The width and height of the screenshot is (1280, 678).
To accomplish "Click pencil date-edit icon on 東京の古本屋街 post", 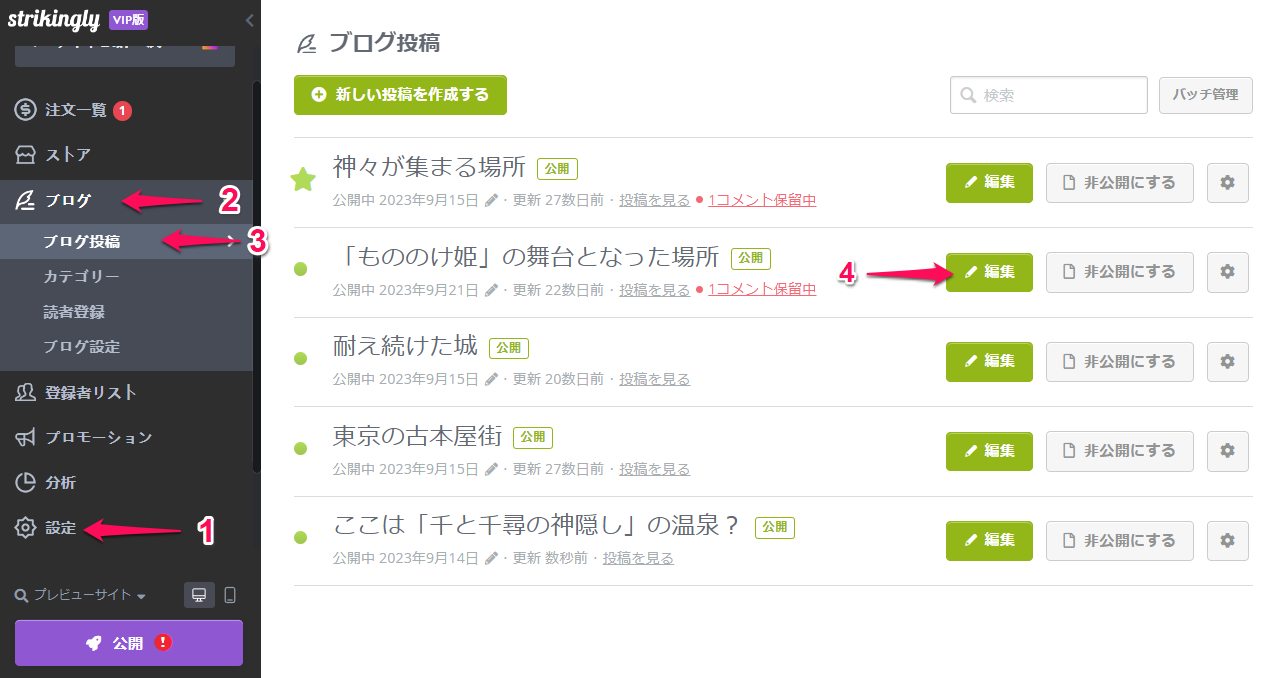I will point(491,469).
